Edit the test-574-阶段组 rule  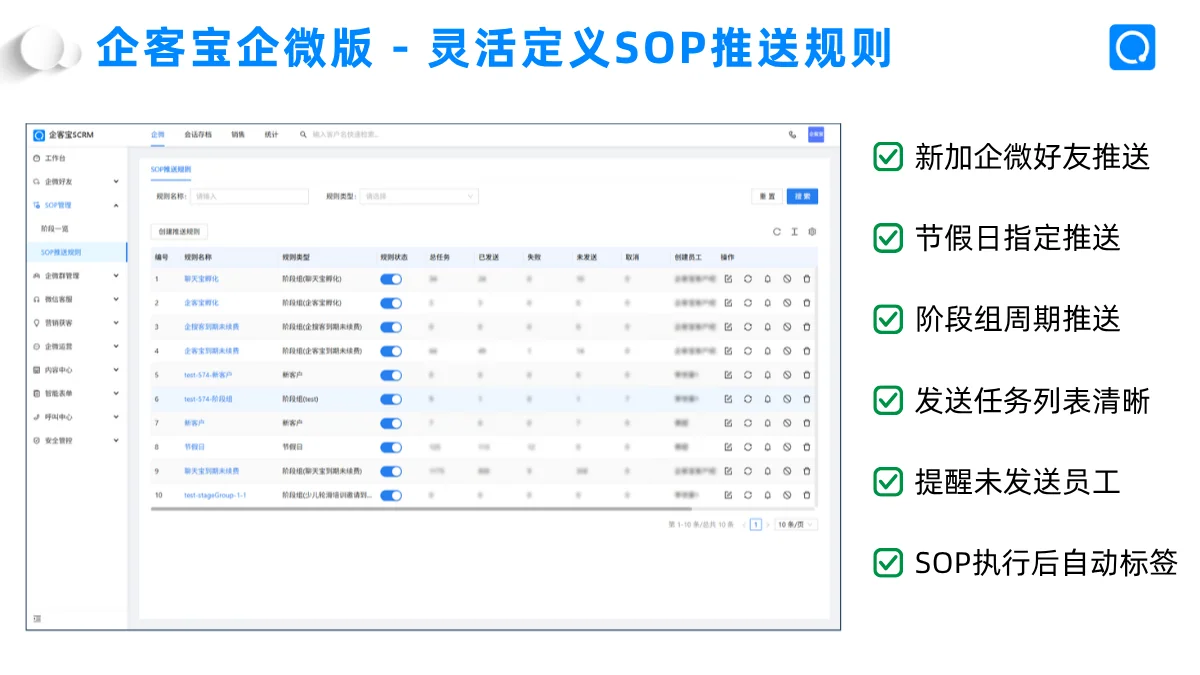point(728,399)
